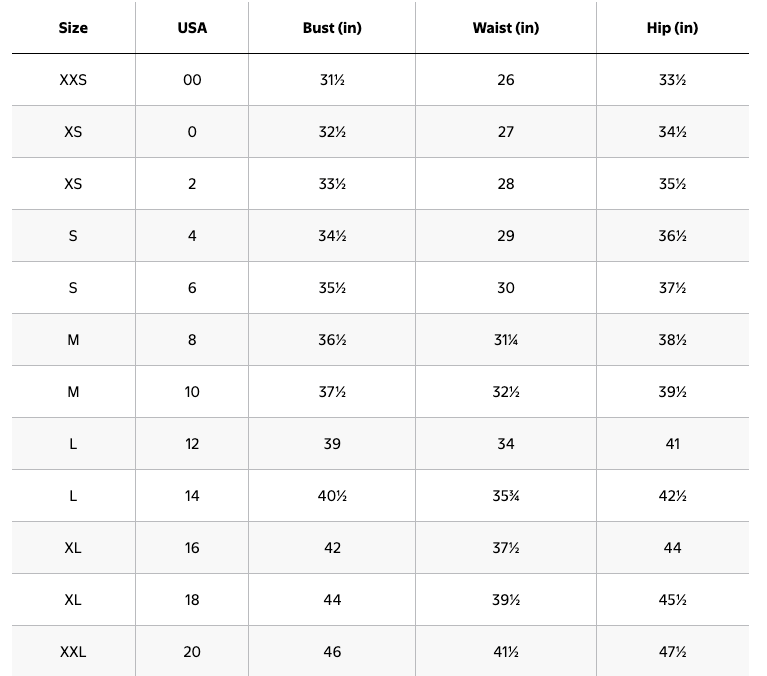Click hip value 44 in USA 16 row
Screen dimensions: 767x676
coord(673,548)
